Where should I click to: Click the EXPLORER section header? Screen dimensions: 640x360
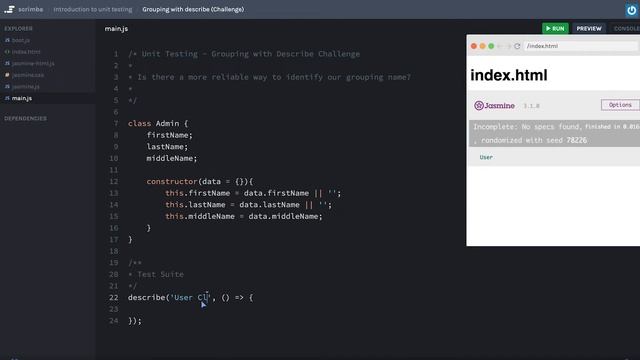coord(18,29)
